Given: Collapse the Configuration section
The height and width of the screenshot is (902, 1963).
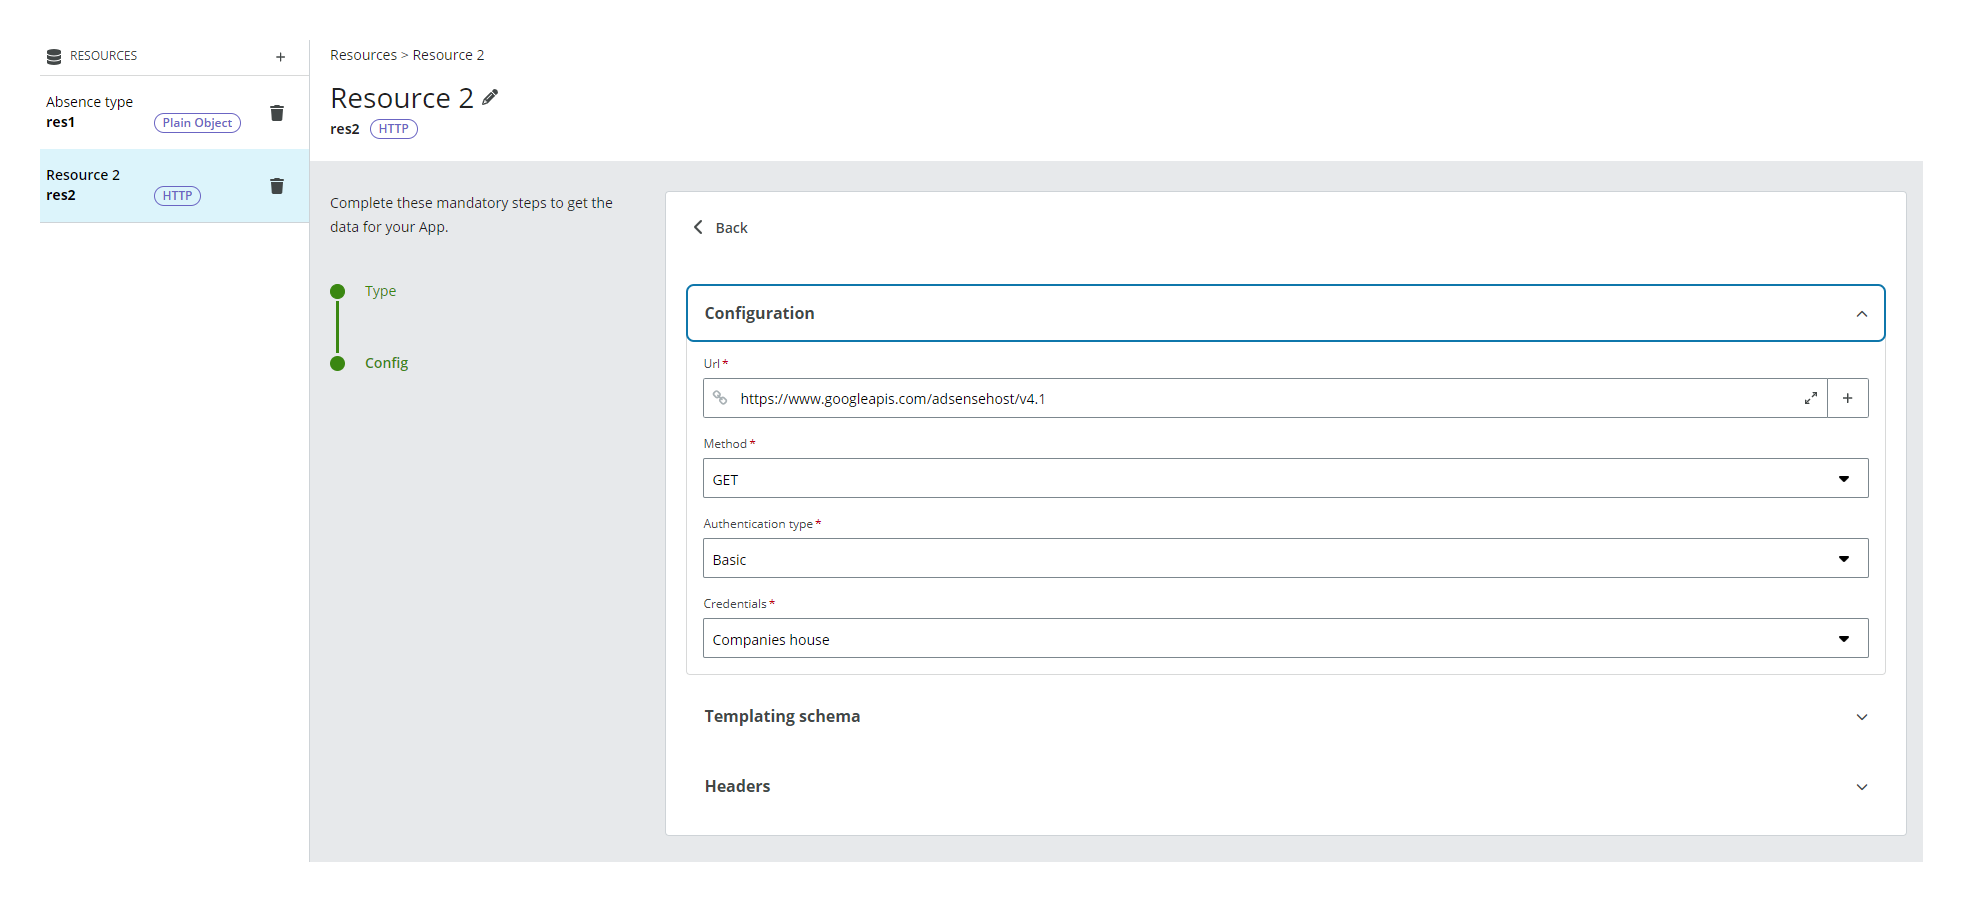Looking at the screenshot, I should click(1861, 313).
